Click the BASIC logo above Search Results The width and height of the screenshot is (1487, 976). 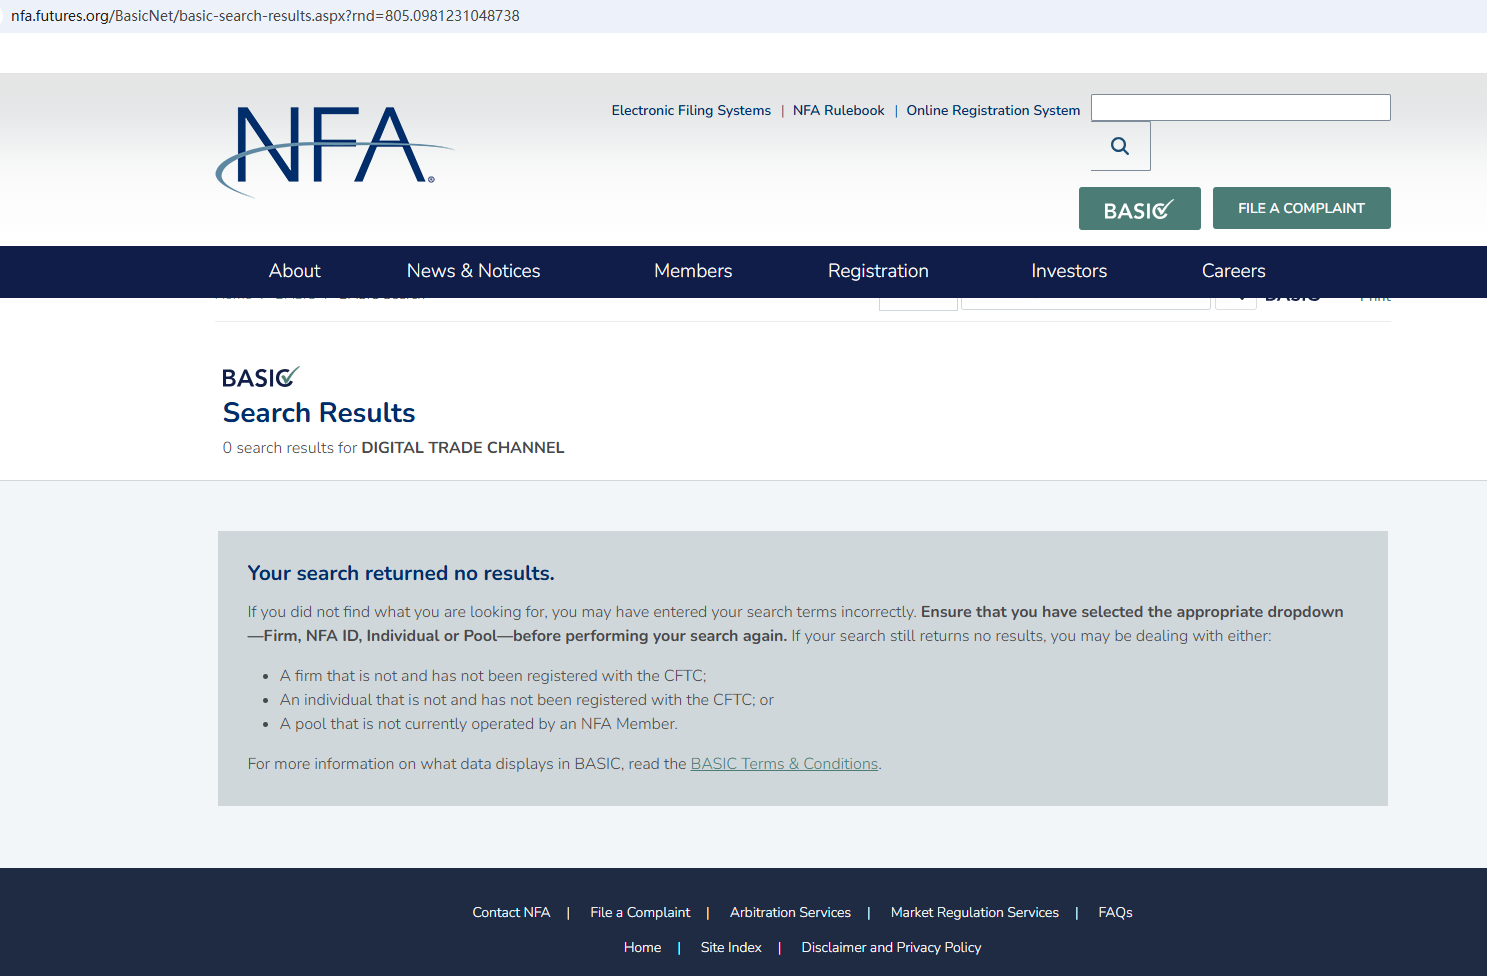pos(260,377)
